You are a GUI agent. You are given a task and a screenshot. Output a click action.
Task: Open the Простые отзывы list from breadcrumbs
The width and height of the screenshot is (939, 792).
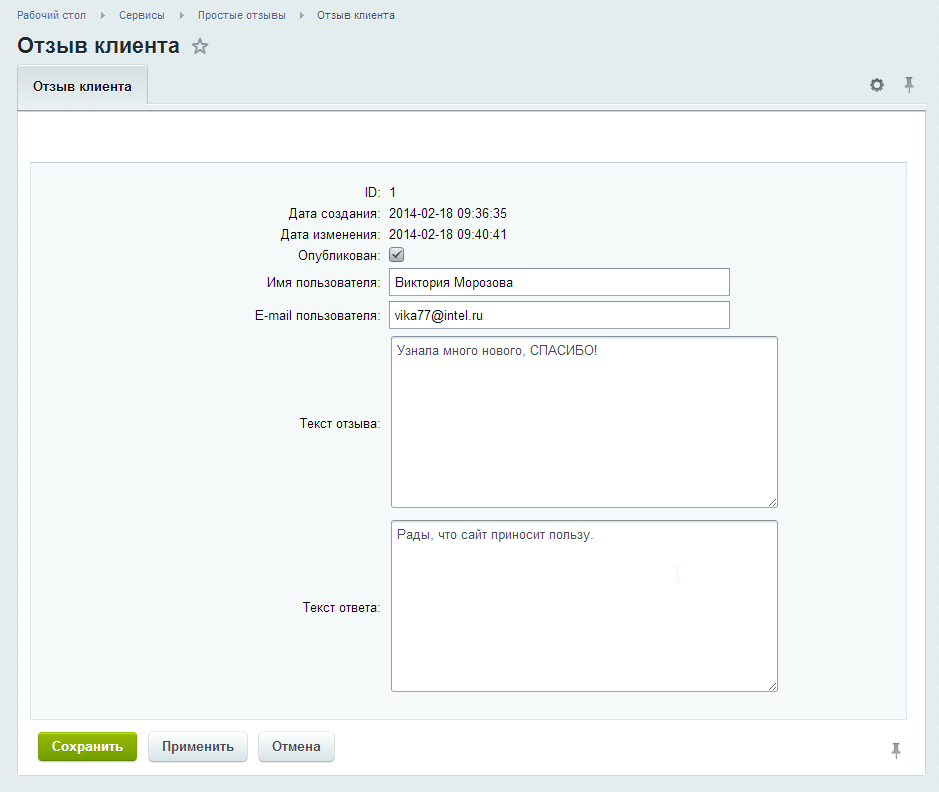(246, 15)
